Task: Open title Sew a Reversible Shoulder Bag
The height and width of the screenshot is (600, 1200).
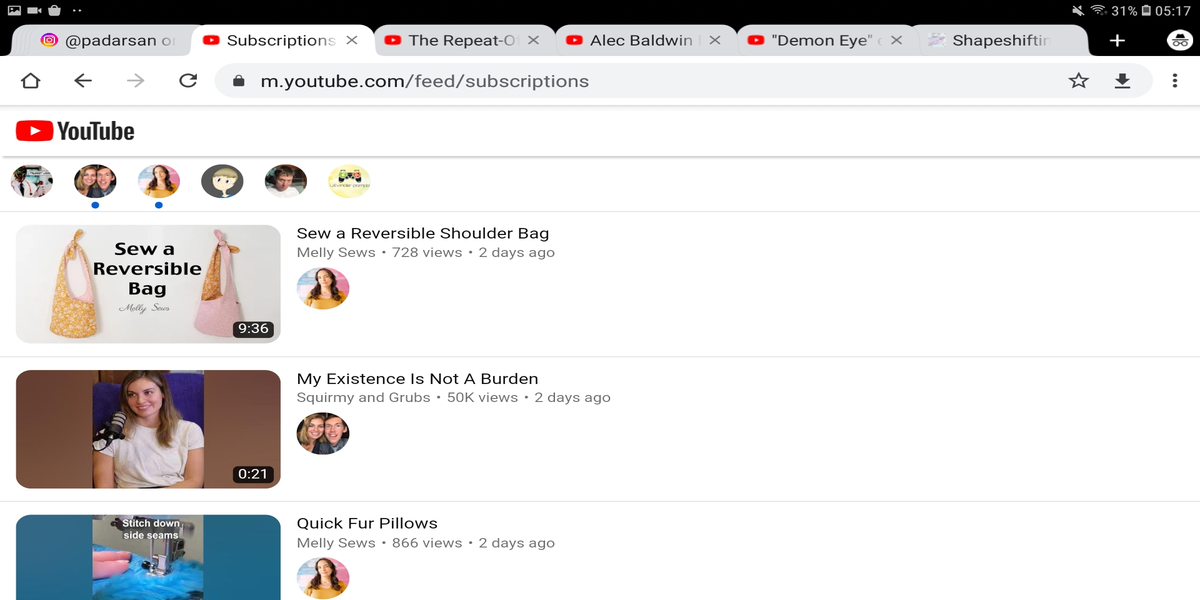Action: (423, 233)
